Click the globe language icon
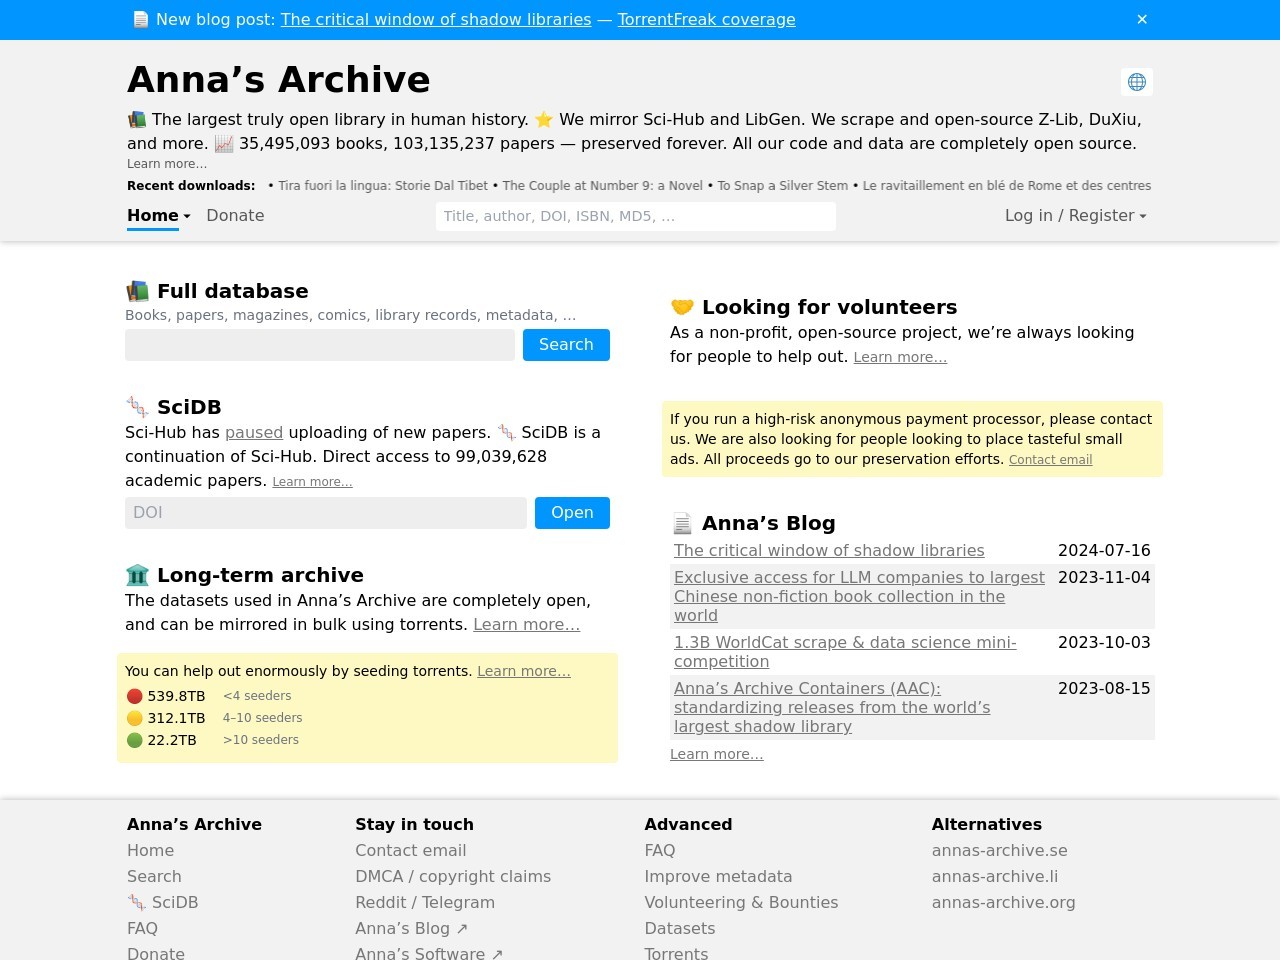Image resolution: width=1280 pixels, height=960 pixels. coord(1137,81)
